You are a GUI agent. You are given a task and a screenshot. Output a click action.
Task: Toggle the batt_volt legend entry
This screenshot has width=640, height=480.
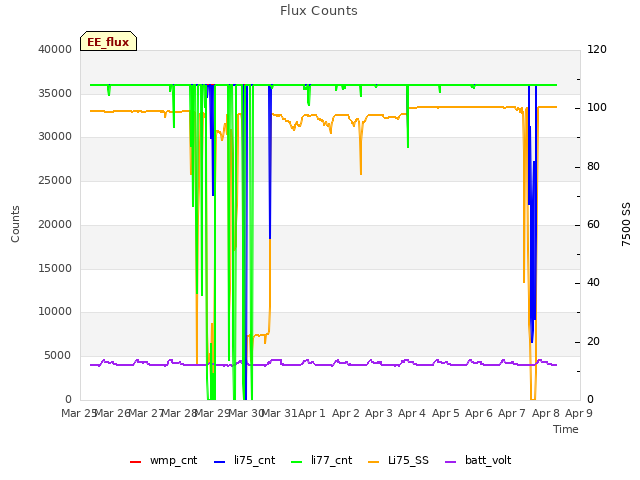pyautogui.click(x=478, y=460)
